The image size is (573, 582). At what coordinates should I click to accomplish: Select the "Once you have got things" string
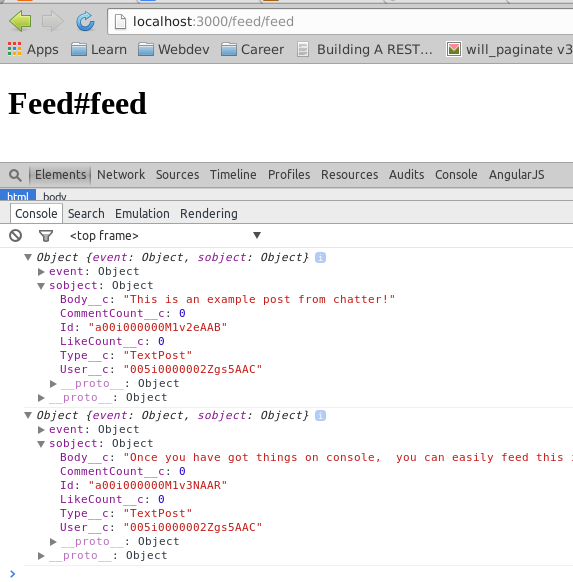(x=348, y=457)
